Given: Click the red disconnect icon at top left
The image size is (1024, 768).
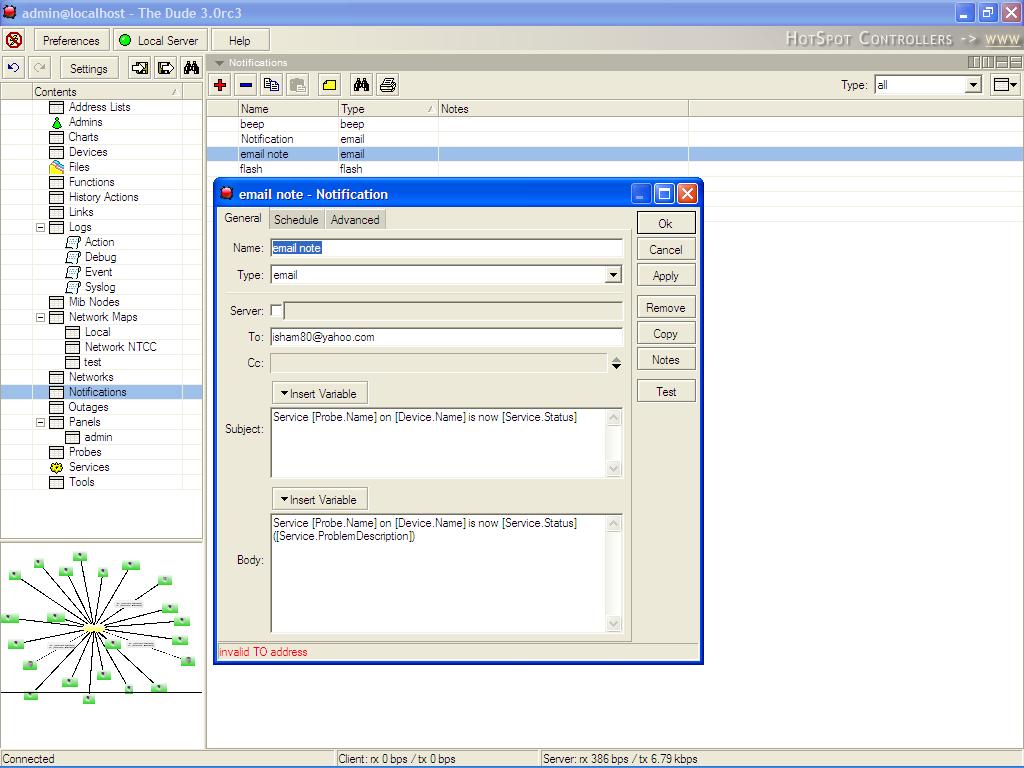Looking at the screenshot, I should tap(14, 40).
